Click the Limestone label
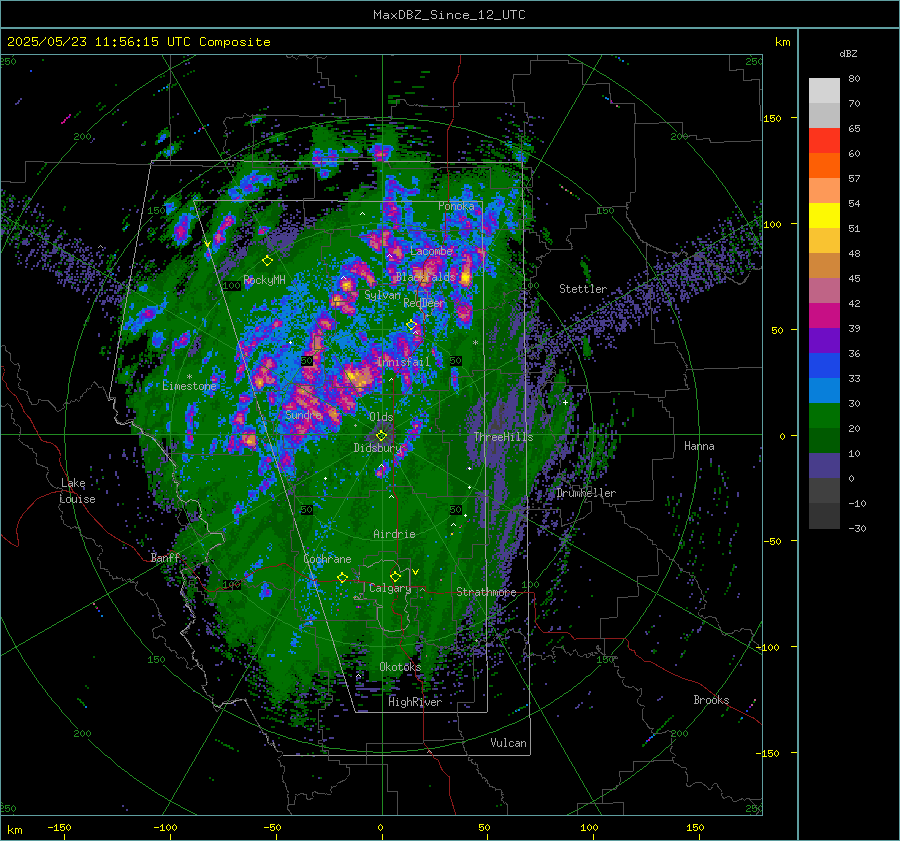 (x=189, y=386)
